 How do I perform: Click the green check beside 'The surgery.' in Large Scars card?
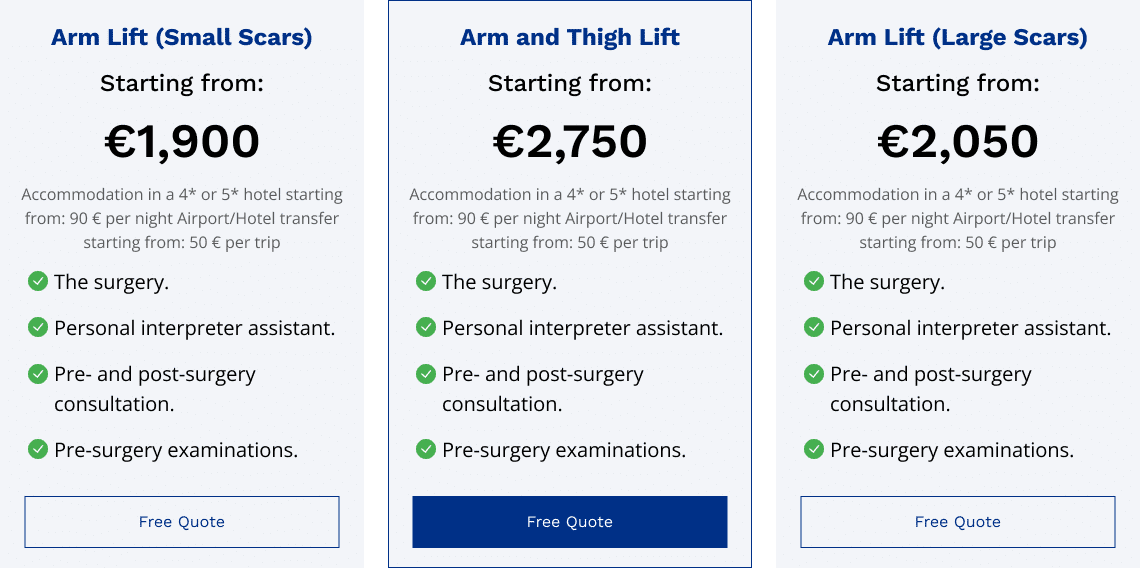814,281
